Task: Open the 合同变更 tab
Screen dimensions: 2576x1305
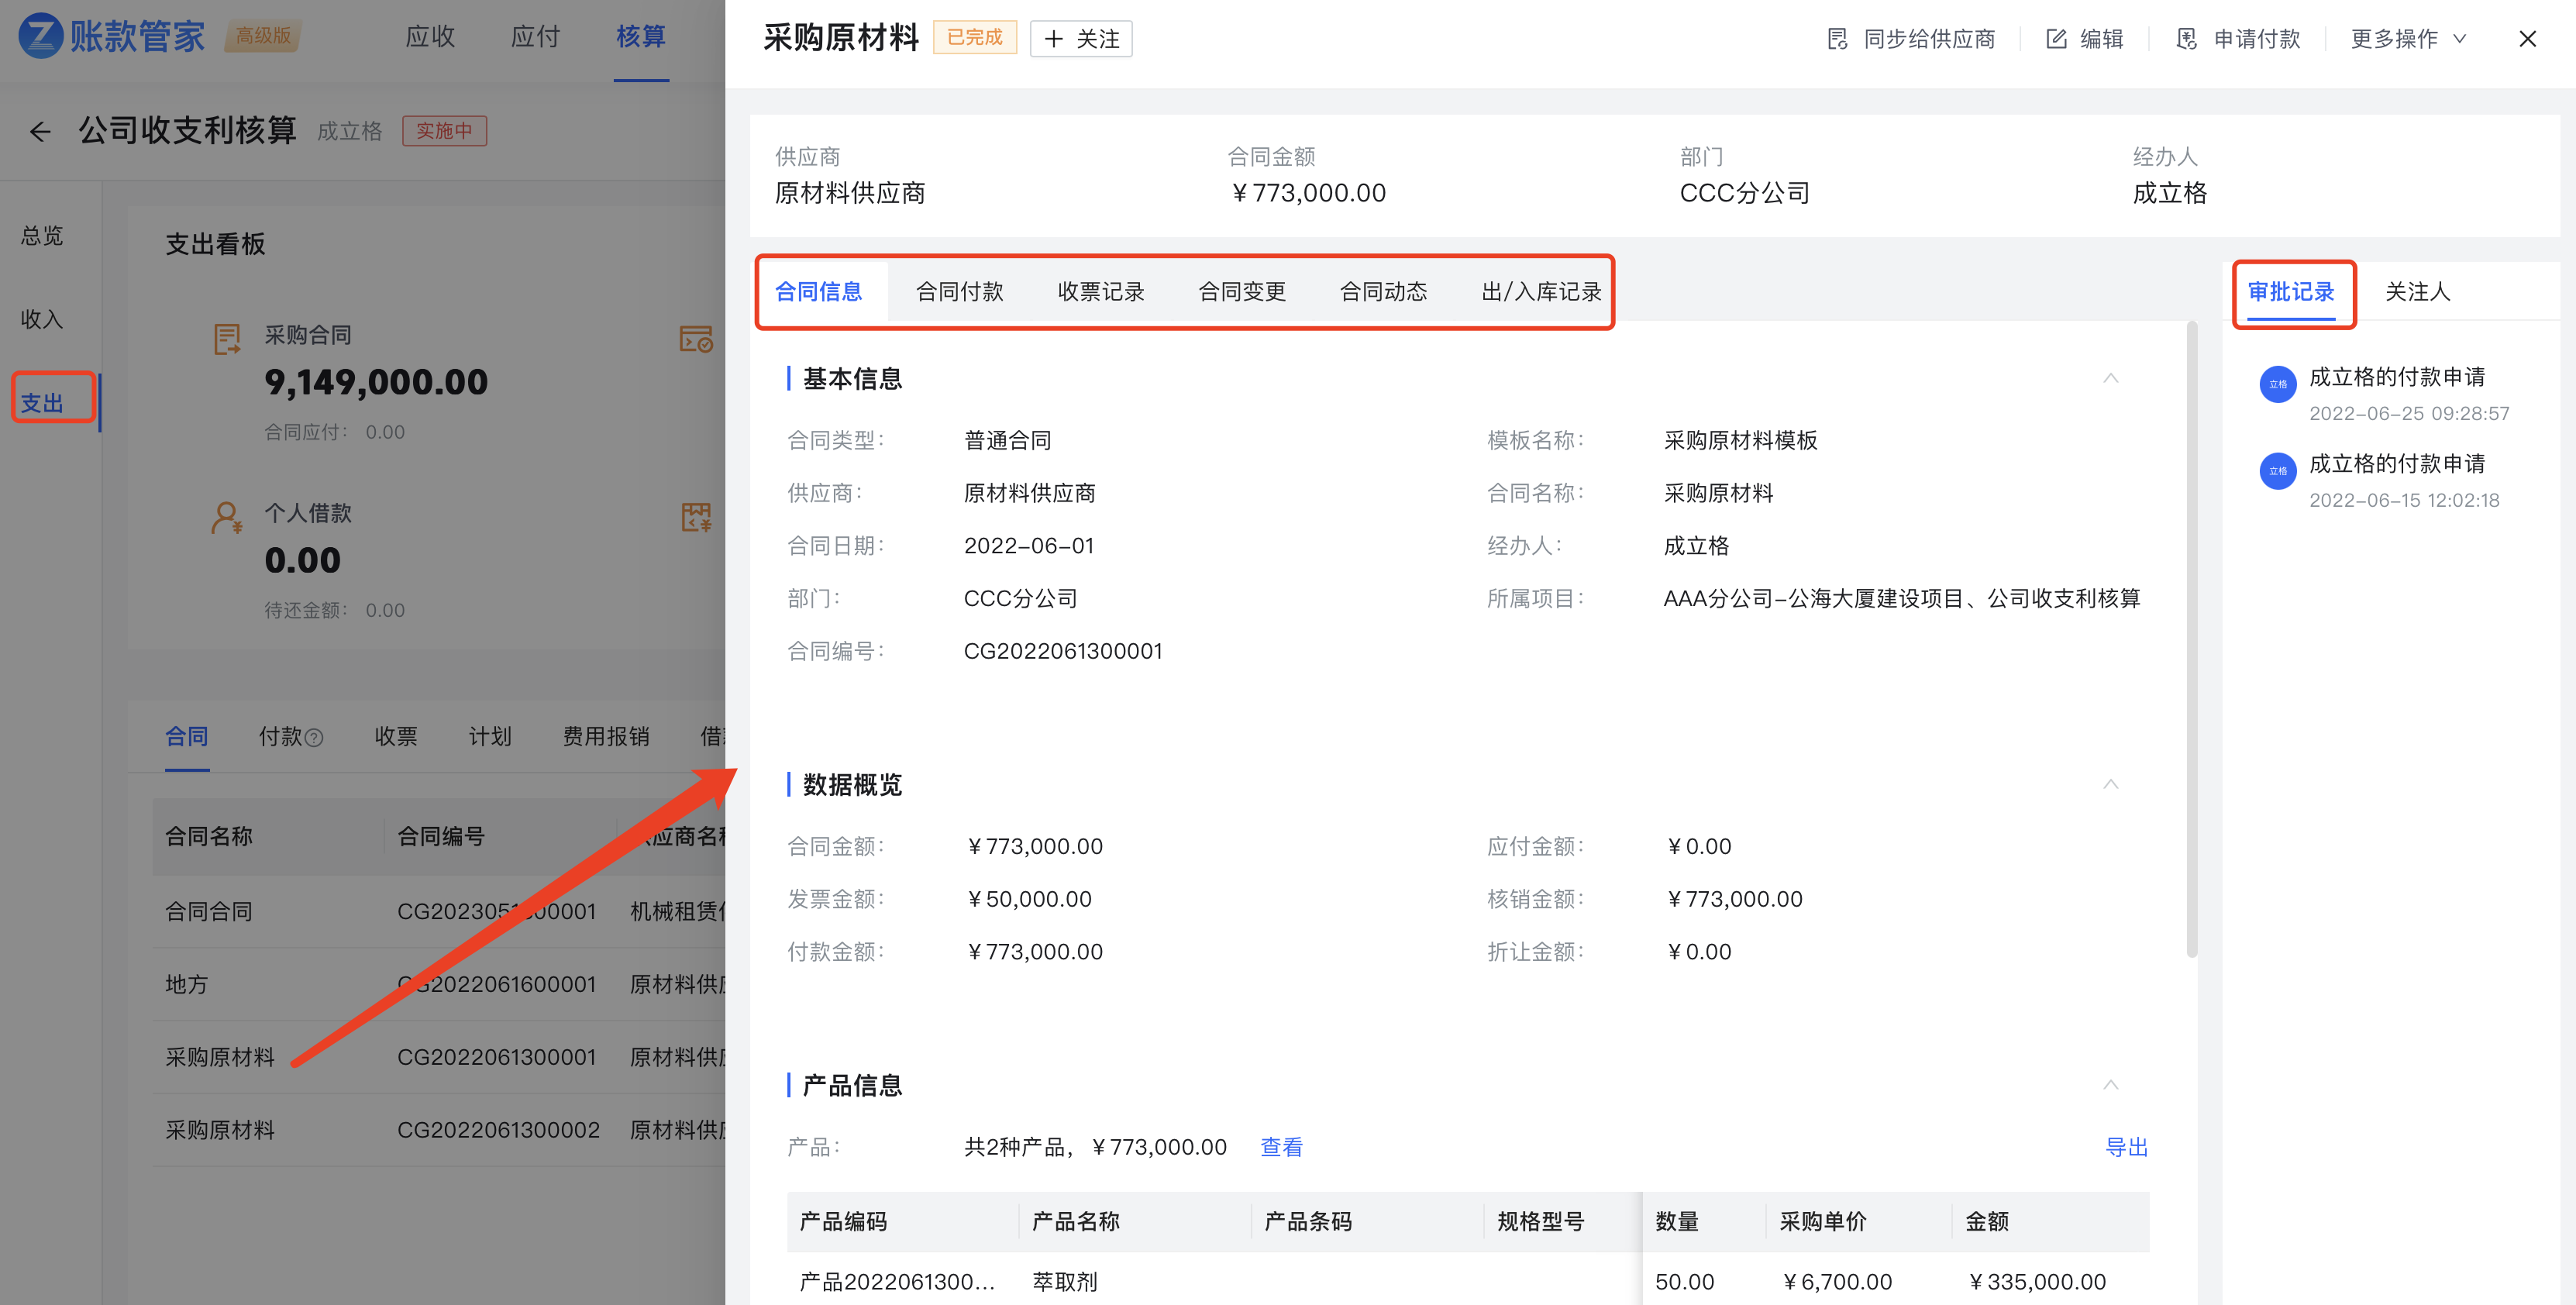Action: [1242, 292]
